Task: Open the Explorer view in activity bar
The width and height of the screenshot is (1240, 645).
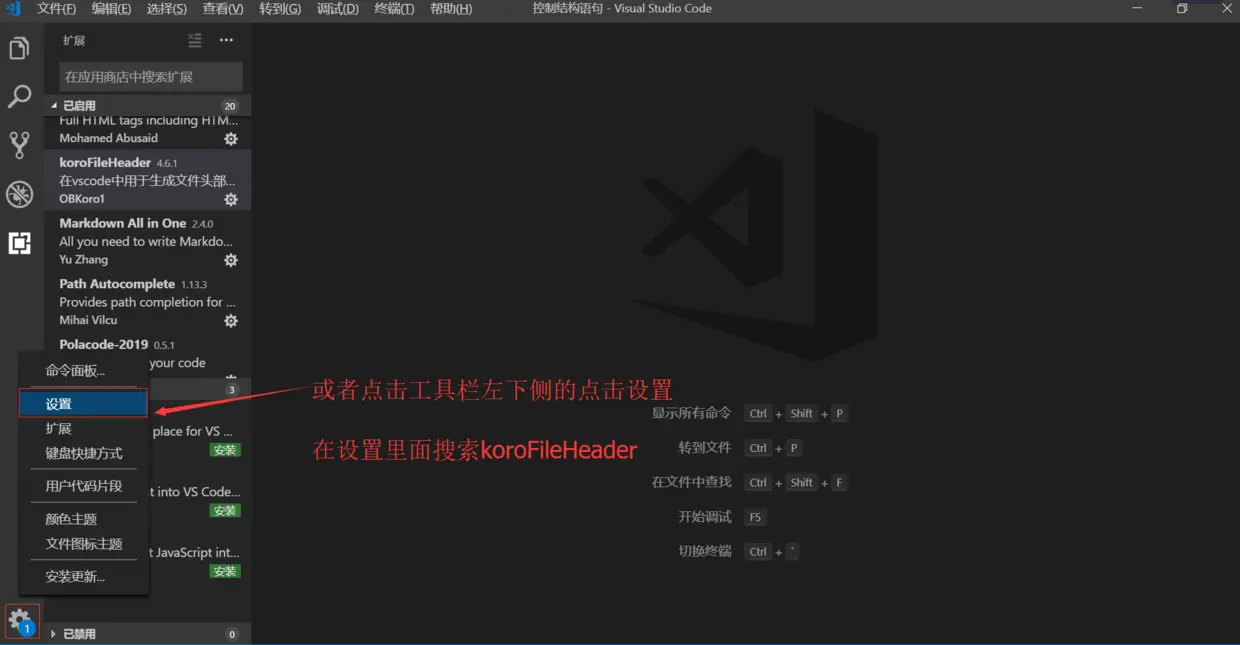Action: pos(19,48)
